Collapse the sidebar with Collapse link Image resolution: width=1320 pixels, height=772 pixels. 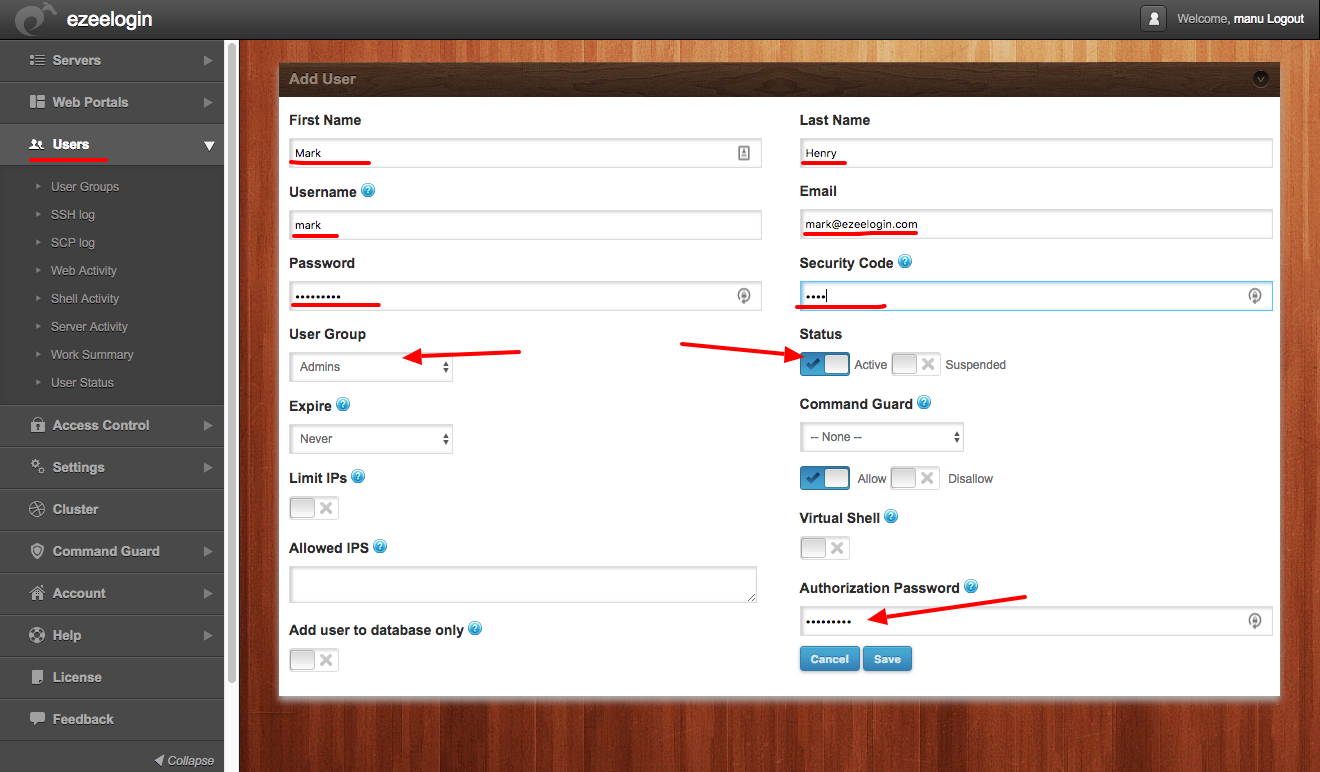pos(184,760)
